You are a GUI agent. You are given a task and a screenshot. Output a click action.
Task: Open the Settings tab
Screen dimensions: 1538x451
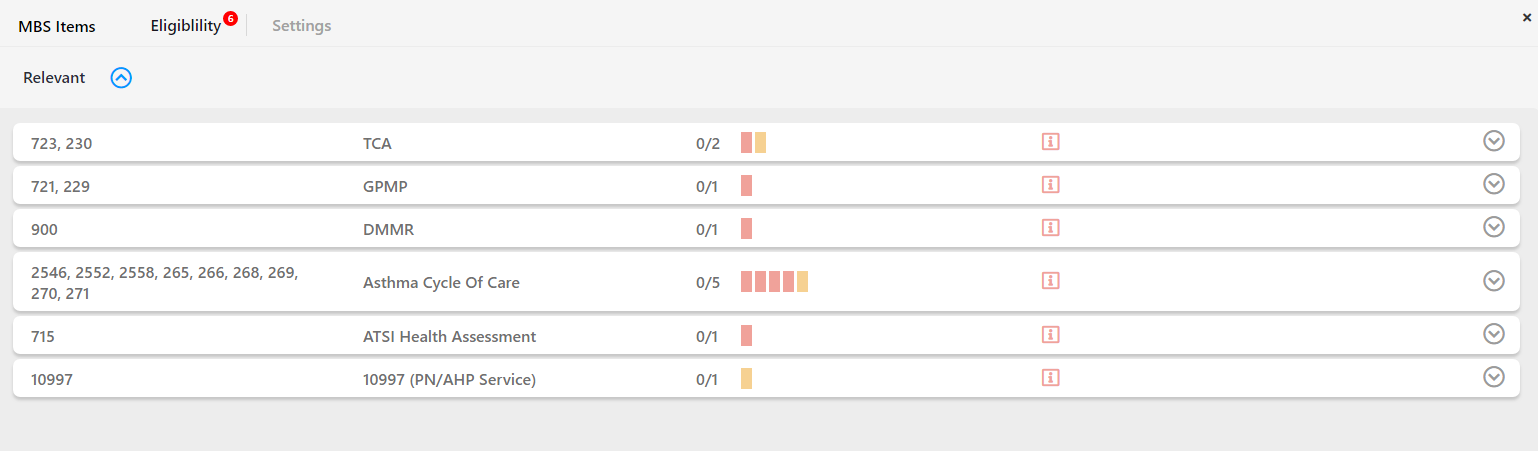pos(302,26)
